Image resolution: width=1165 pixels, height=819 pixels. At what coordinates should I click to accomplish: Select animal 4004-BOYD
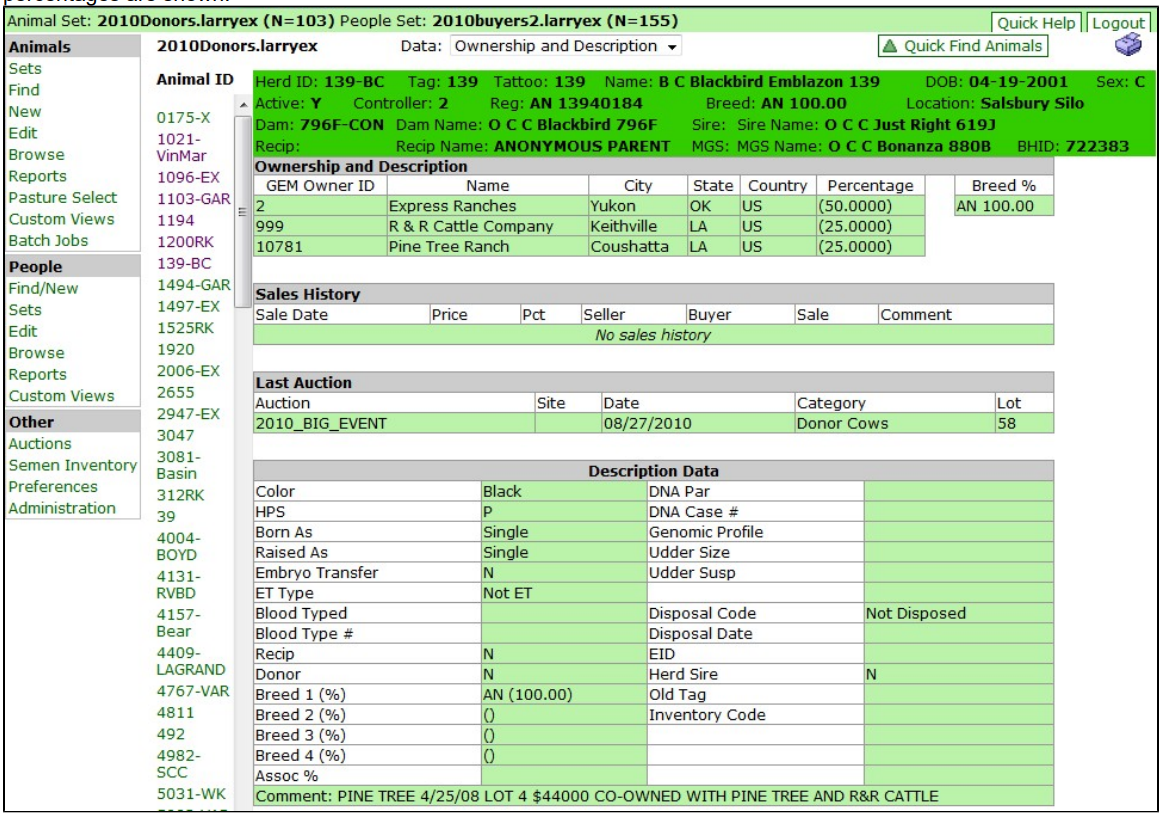coord(178,546)
